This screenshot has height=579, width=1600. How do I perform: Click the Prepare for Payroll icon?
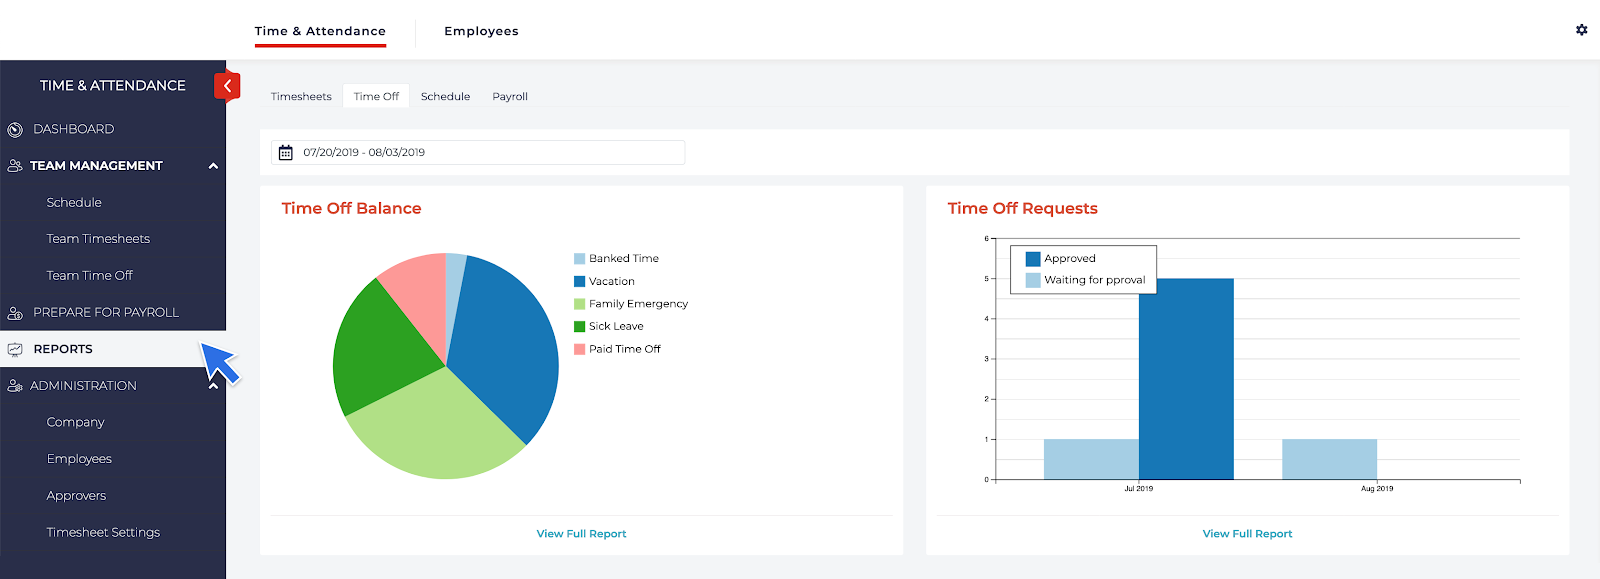click(x=15, y=313)
